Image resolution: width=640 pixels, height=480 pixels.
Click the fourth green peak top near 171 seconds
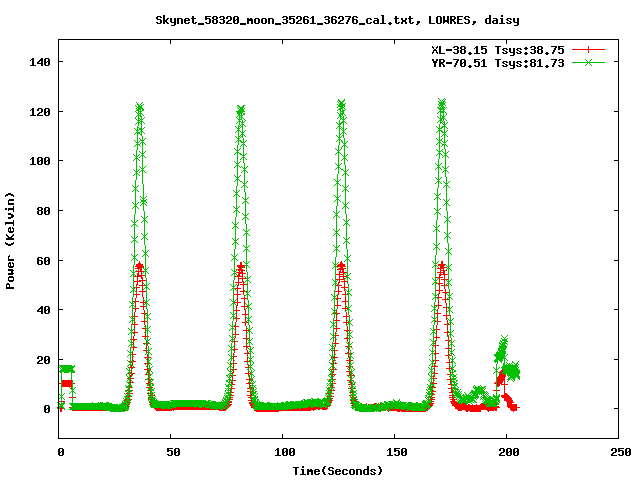pyautogui.click(x=442, y=102)
